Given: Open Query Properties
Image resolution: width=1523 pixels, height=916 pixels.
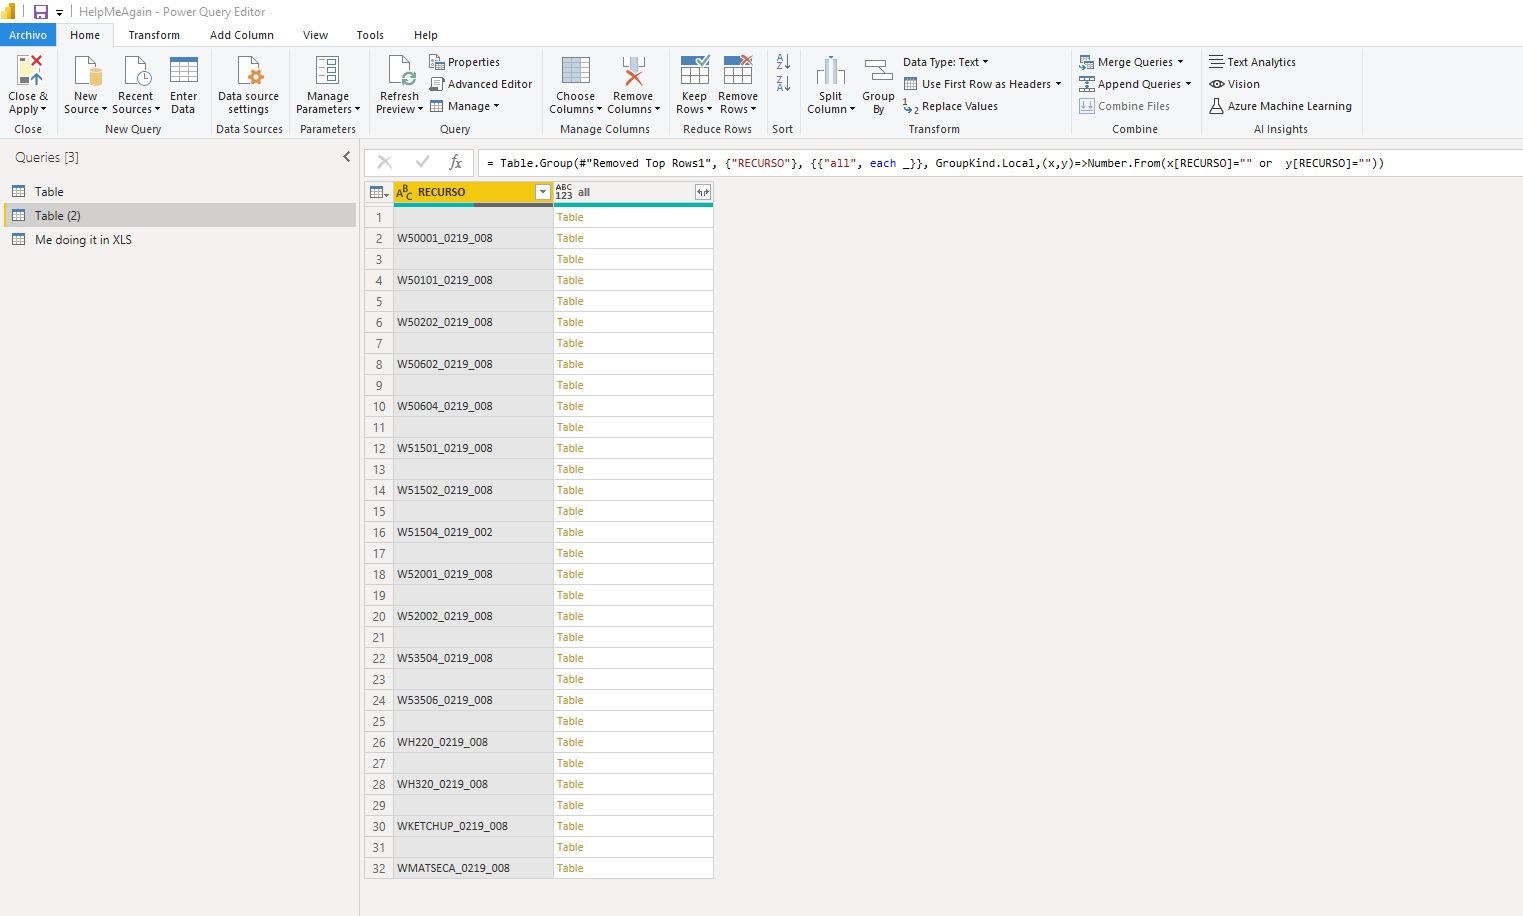Looking at the screenshot, I should point(465,62).
